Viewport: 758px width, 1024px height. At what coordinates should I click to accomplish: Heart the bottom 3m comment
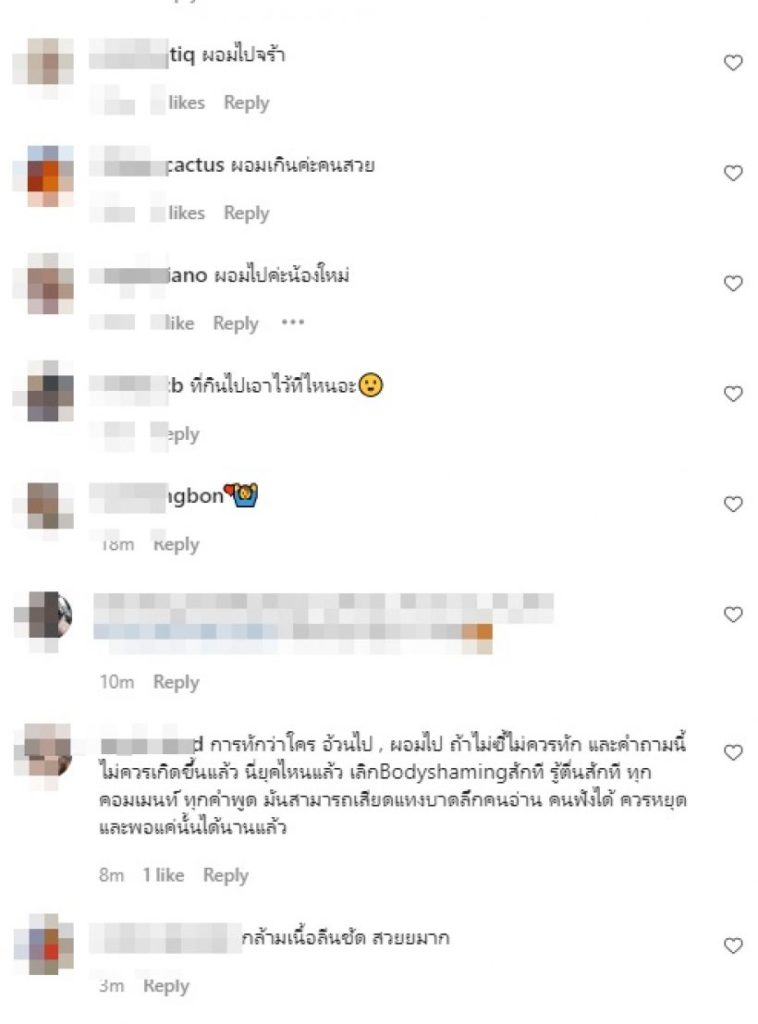point(733,946)
